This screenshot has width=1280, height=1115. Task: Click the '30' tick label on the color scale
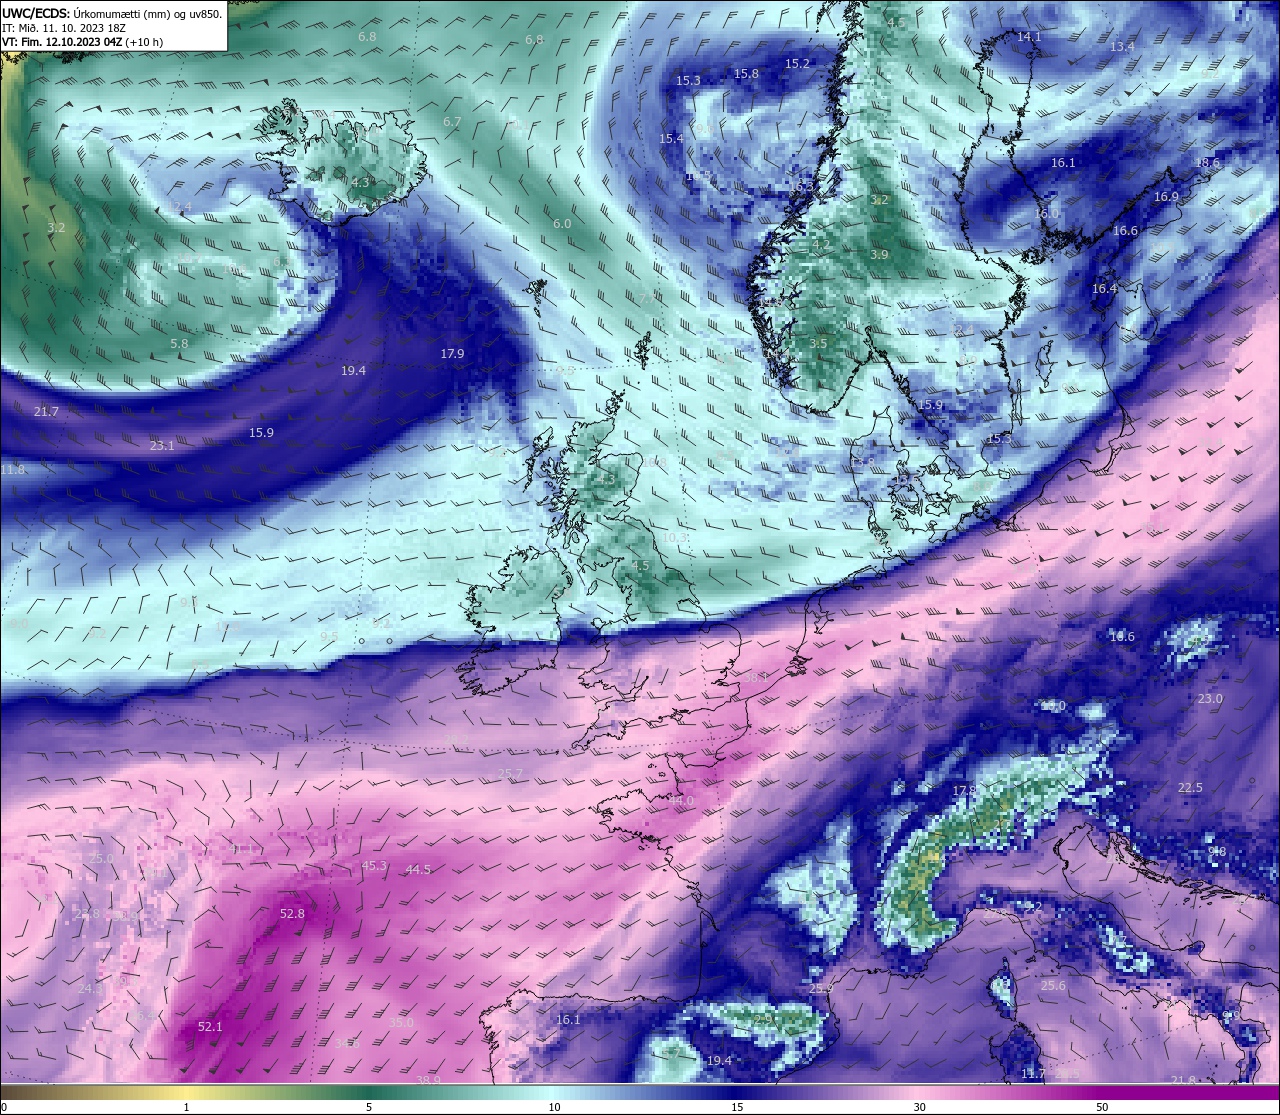click(x=919, y=1107)
